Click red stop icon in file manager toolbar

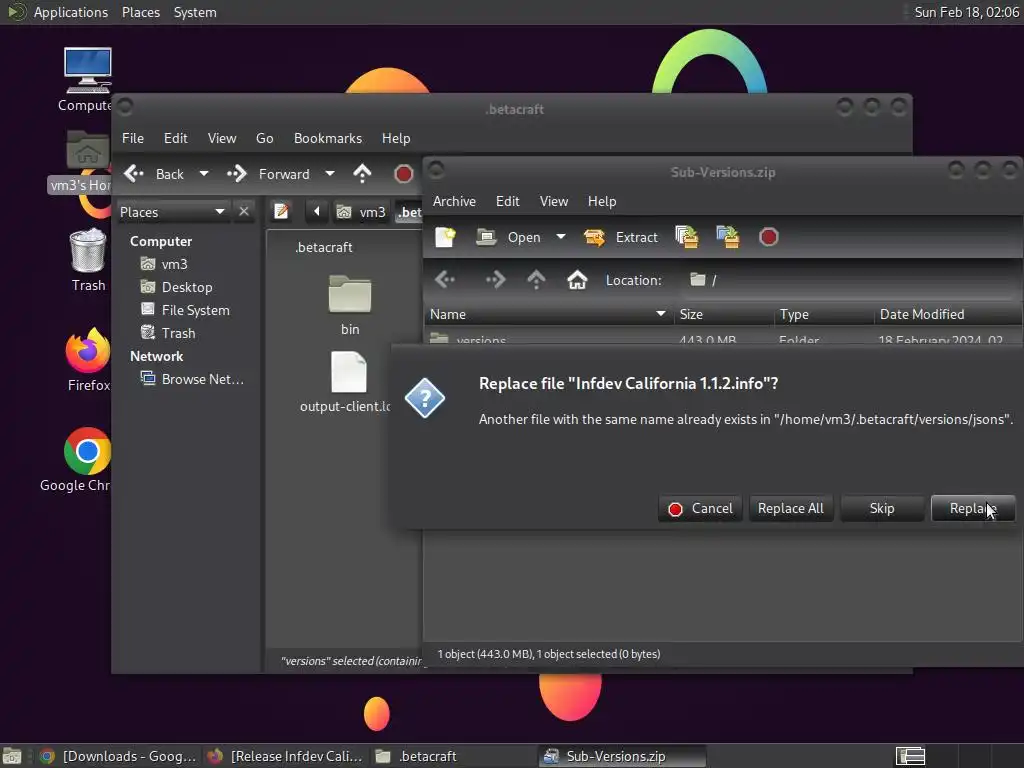[404, 174]
